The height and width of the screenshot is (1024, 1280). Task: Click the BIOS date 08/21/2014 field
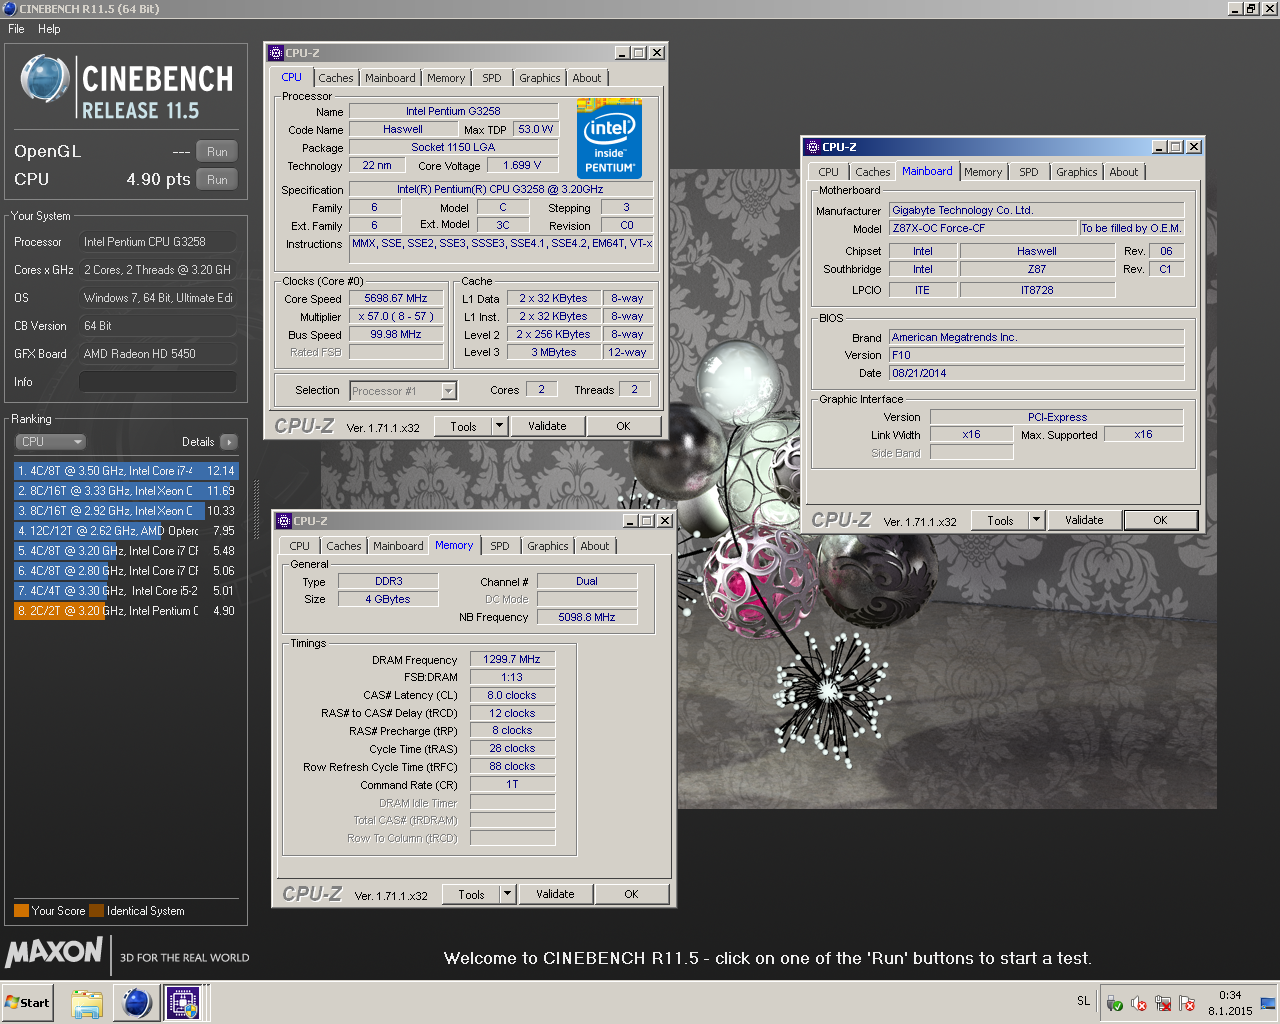[1037, 373]
